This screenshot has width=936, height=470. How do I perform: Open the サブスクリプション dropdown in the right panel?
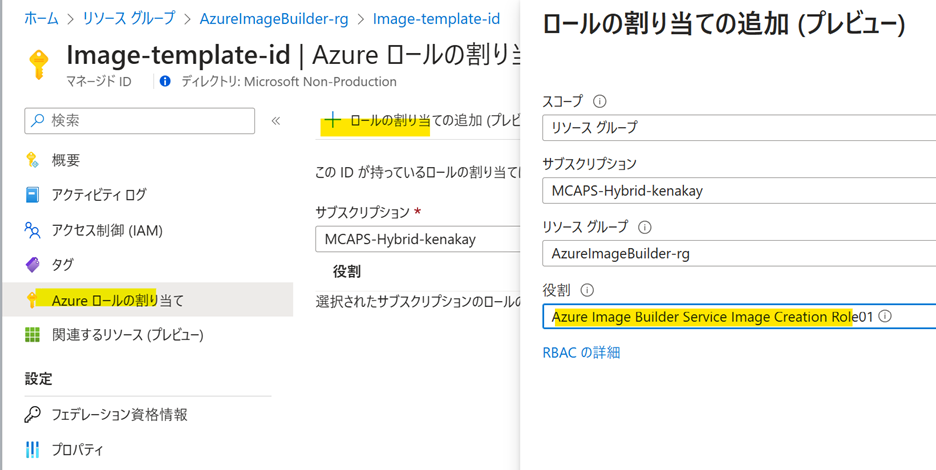[738, 190]
